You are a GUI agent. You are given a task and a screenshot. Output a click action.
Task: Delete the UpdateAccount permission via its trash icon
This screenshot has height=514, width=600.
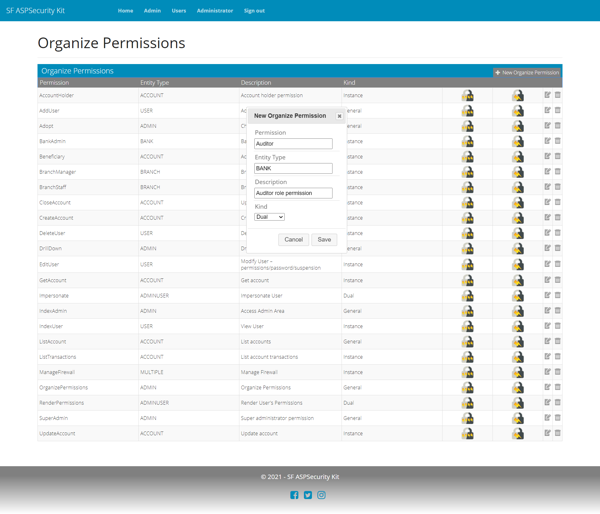(x=558, y=433)
